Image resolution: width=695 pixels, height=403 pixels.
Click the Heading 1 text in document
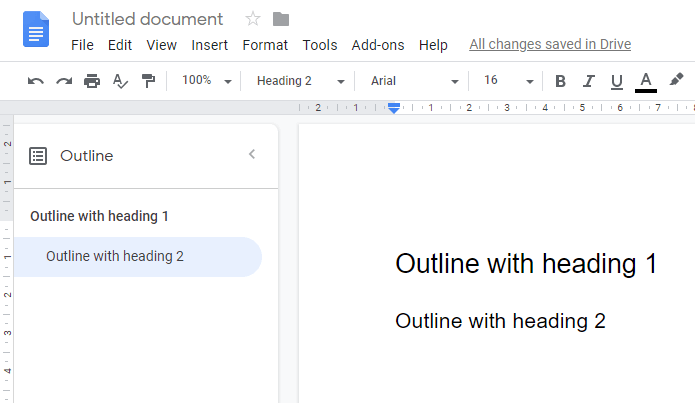point(526,264)
